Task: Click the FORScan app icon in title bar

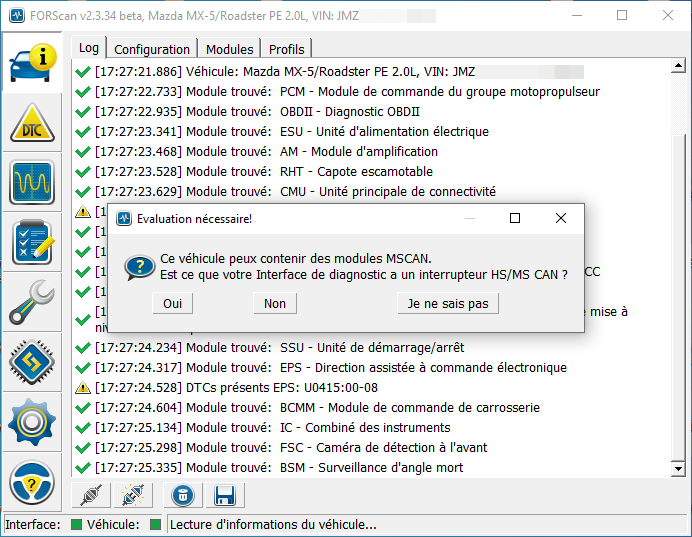Action: pyautogui.click(x=17, y=16)
